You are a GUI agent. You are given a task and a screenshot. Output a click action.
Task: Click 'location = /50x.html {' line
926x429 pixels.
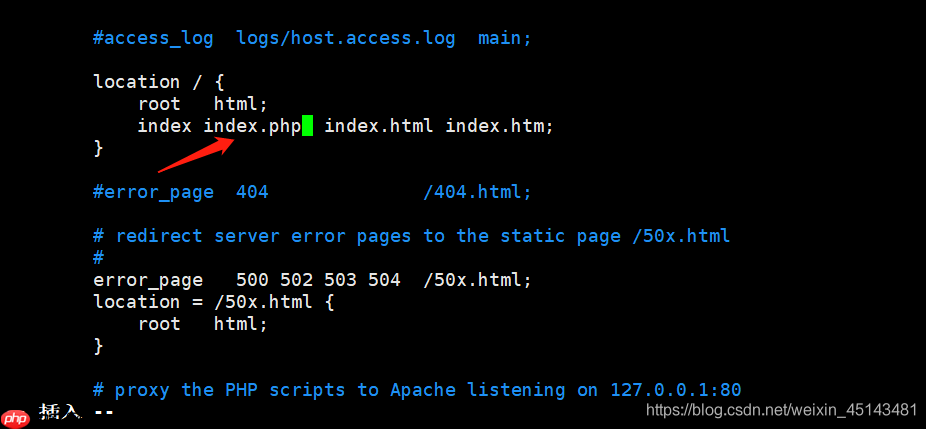point(214,302)
